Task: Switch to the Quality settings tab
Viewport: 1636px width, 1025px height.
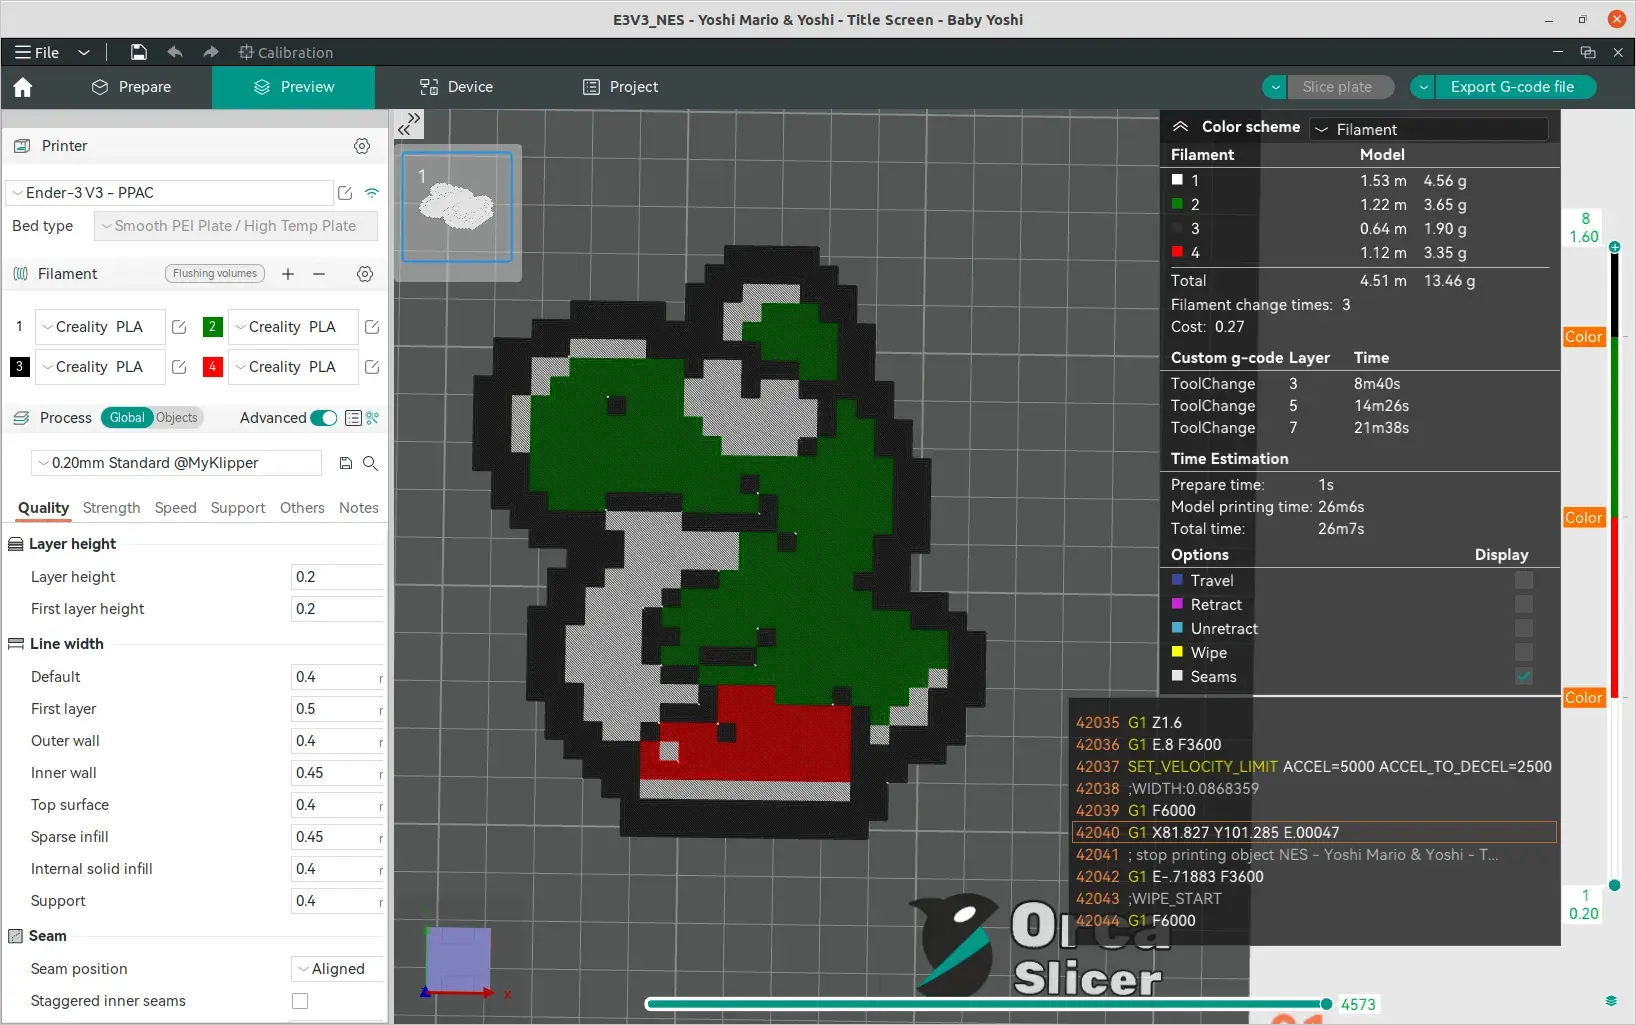Action: click(43, 508)
